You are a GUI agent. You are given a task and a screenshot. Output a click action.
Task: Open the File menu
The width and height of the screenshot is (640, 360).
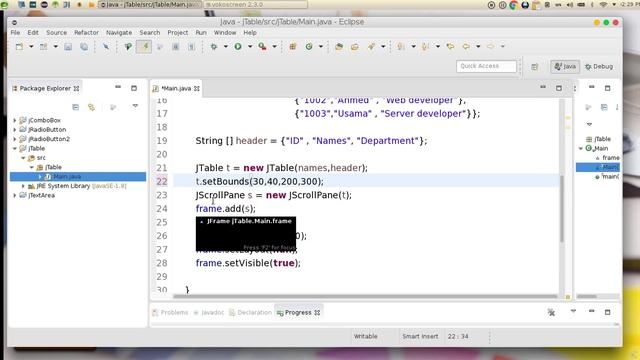tap(15, 33)
